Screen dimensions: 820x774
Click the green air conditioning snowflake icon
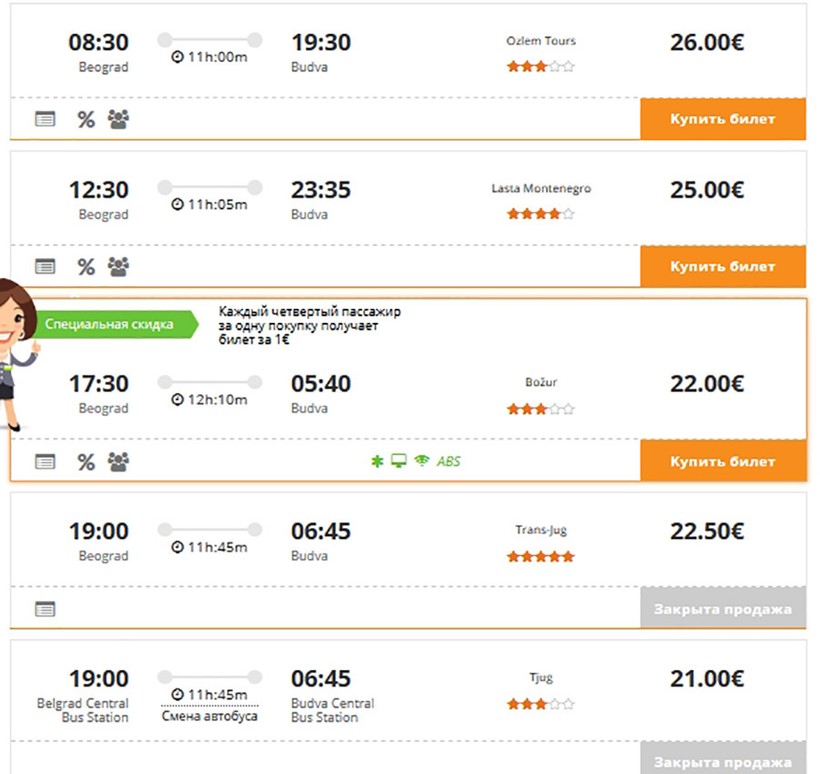pyautogui.click(x=376, y=461)
